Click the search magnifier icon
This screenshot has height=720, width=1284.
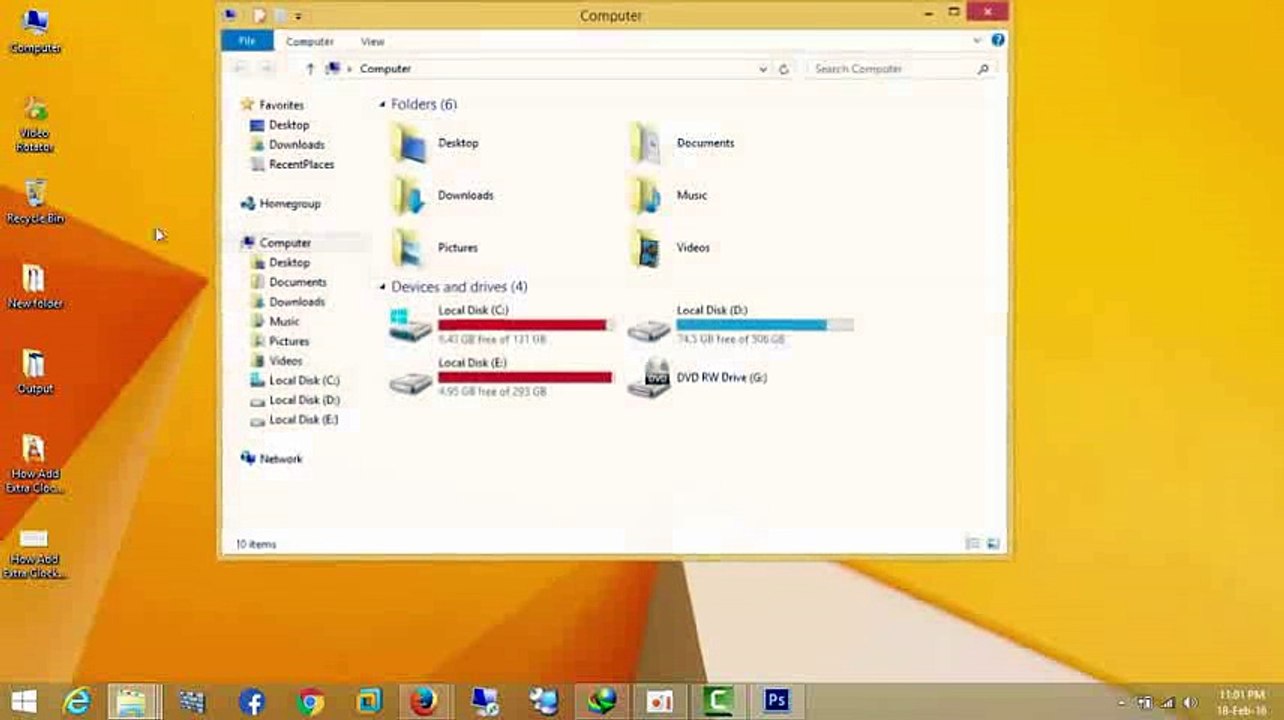tap(983, 69)
